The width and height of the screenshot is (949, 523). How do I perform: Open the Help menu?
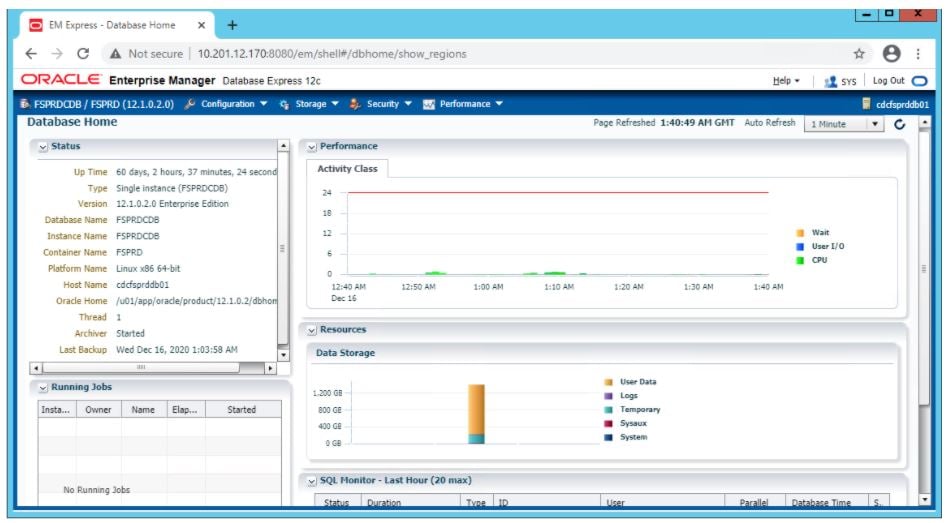(786, 81)
